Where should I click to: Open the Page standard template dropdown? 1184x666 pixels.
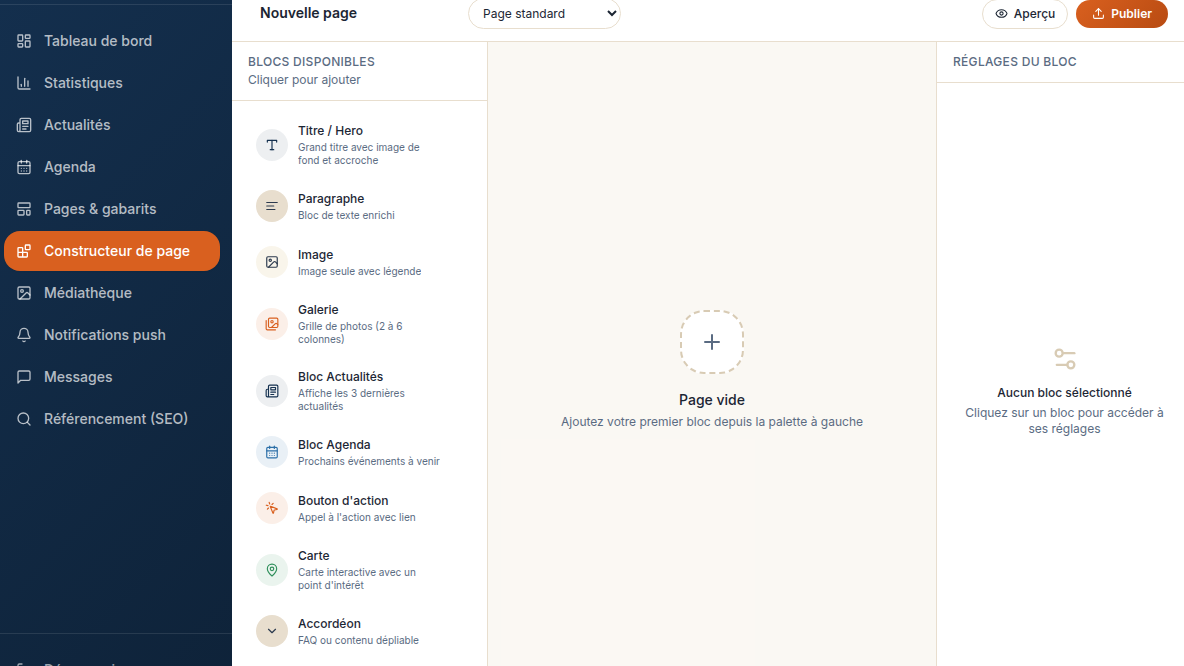(x=544, y=14)
